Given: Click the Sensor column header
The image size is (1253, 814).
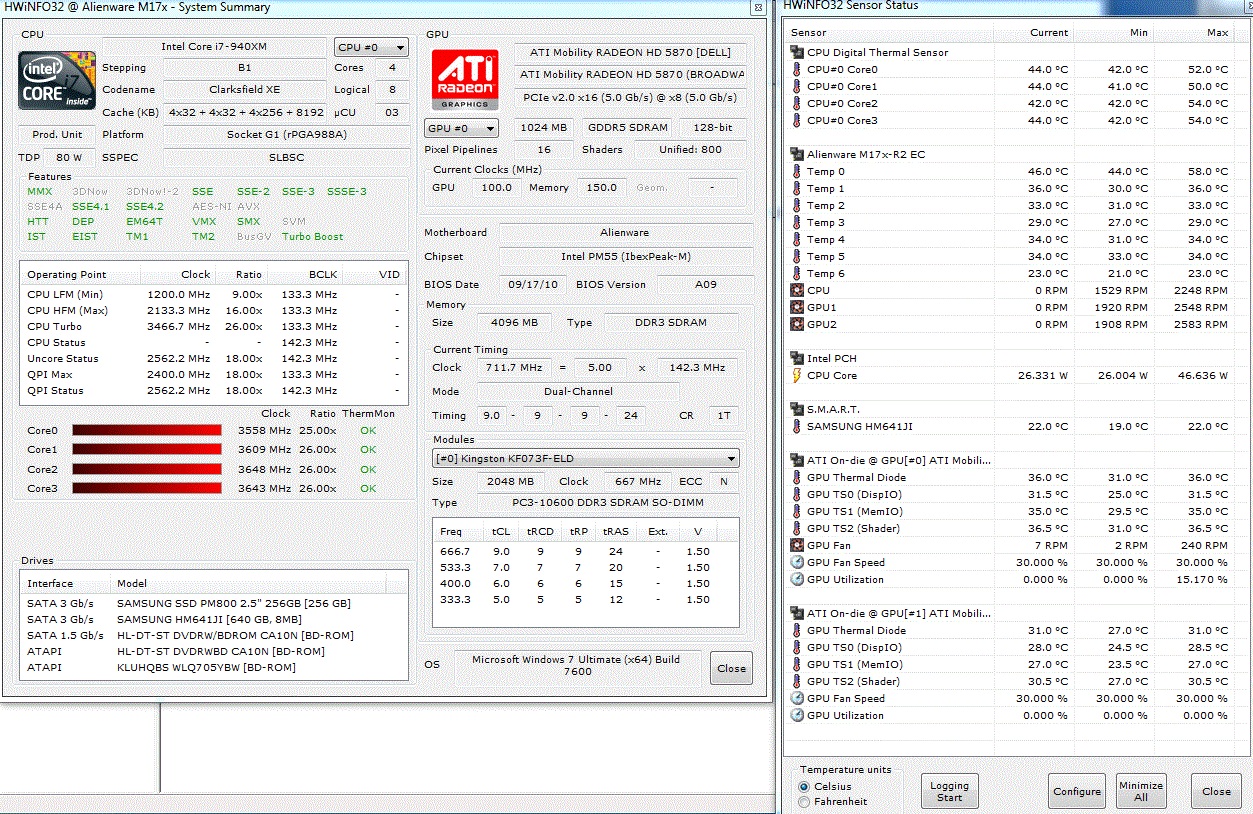Looking at the screenshot, I should pyautogui.click(x=888, y=32).
